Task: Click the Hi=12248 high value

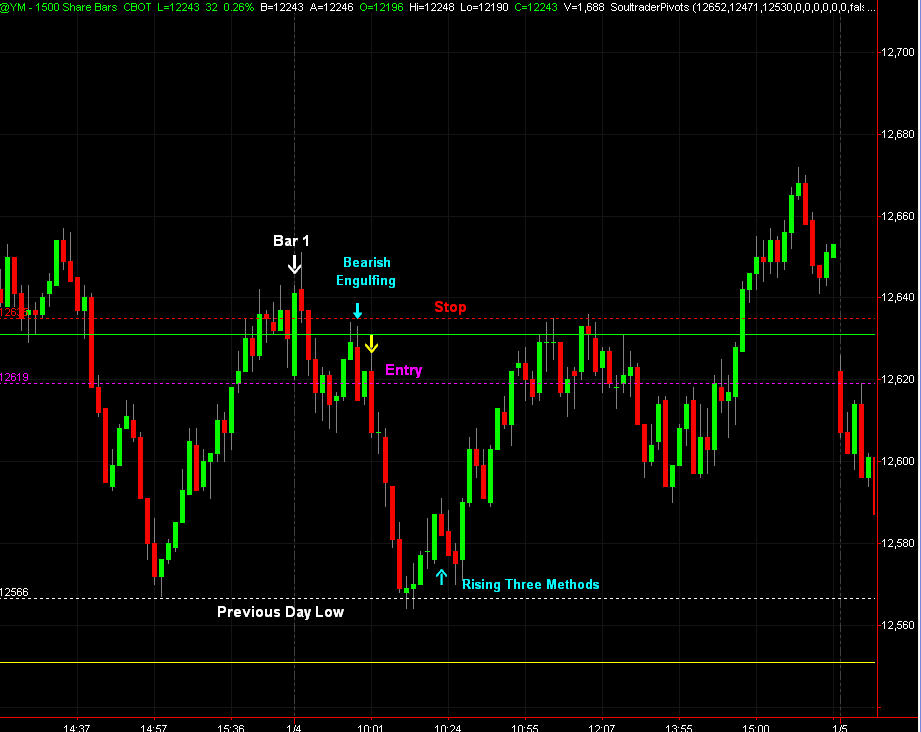Action: tap(432, 8)
